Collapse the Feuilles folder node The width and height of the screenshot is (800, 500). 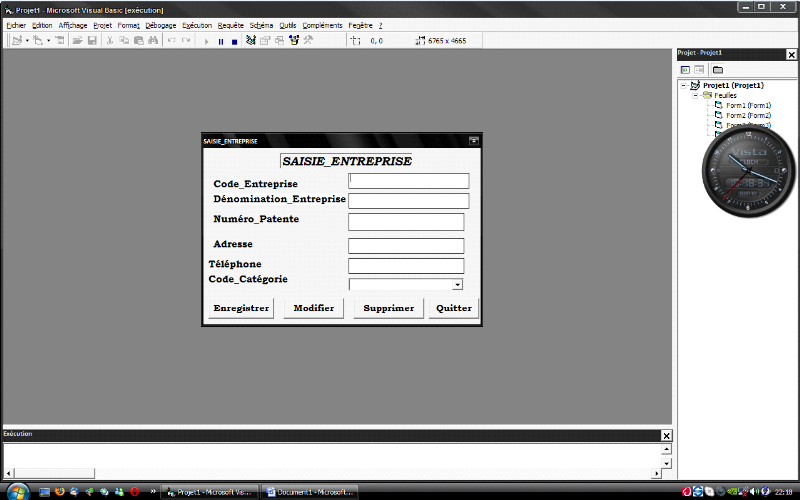click(695, 96)
